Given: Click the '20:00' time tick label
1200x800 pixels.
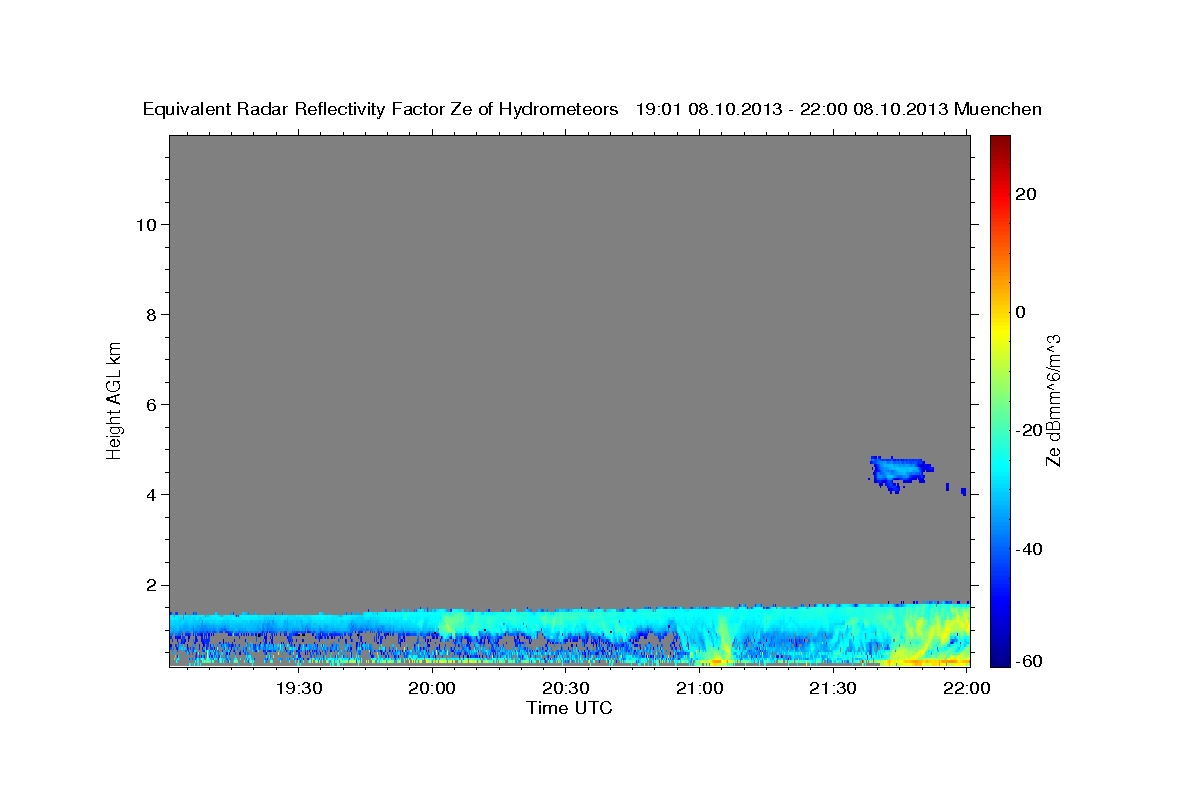Looking at the screenshot, I should click(432, 688).
